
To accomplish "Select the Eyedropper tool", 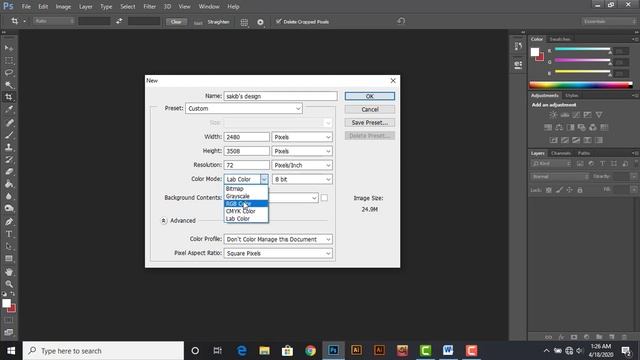I will (x=9, y=109).
